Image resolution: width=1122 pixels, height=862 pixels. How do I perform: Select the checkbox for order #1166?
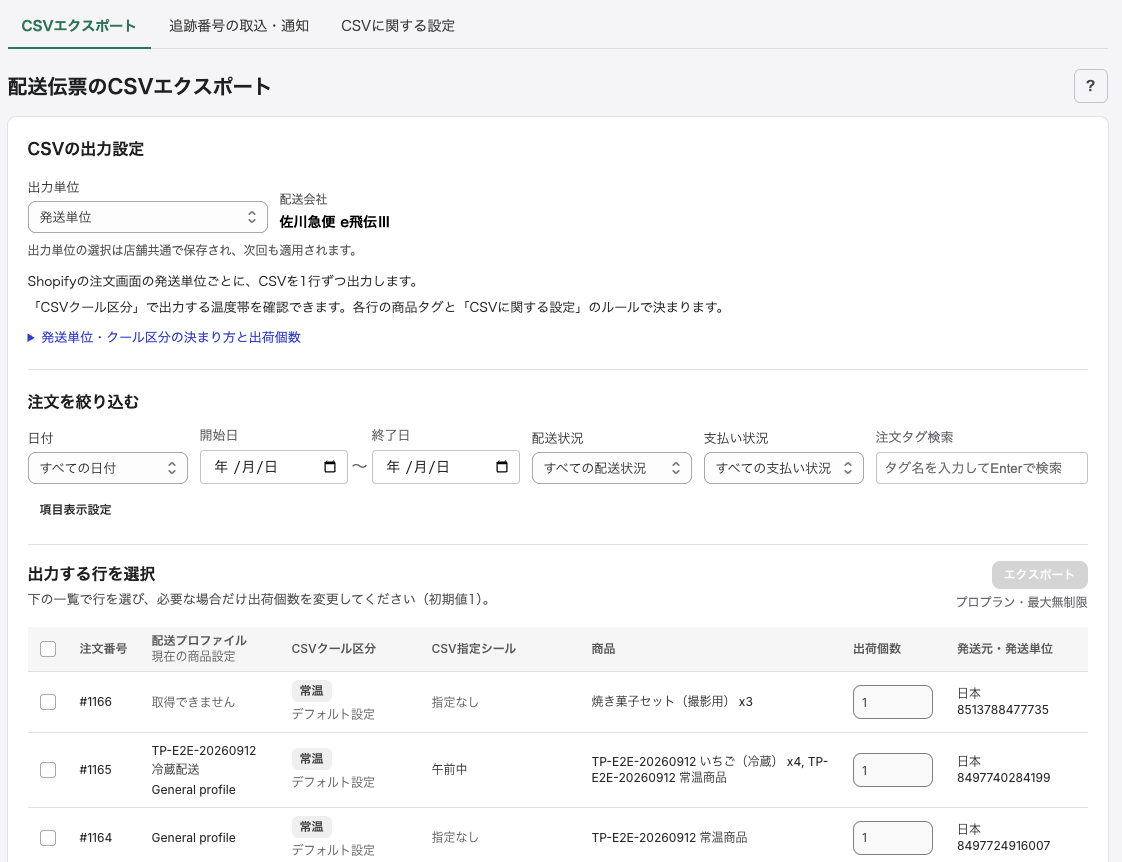(x=48, y=702)
